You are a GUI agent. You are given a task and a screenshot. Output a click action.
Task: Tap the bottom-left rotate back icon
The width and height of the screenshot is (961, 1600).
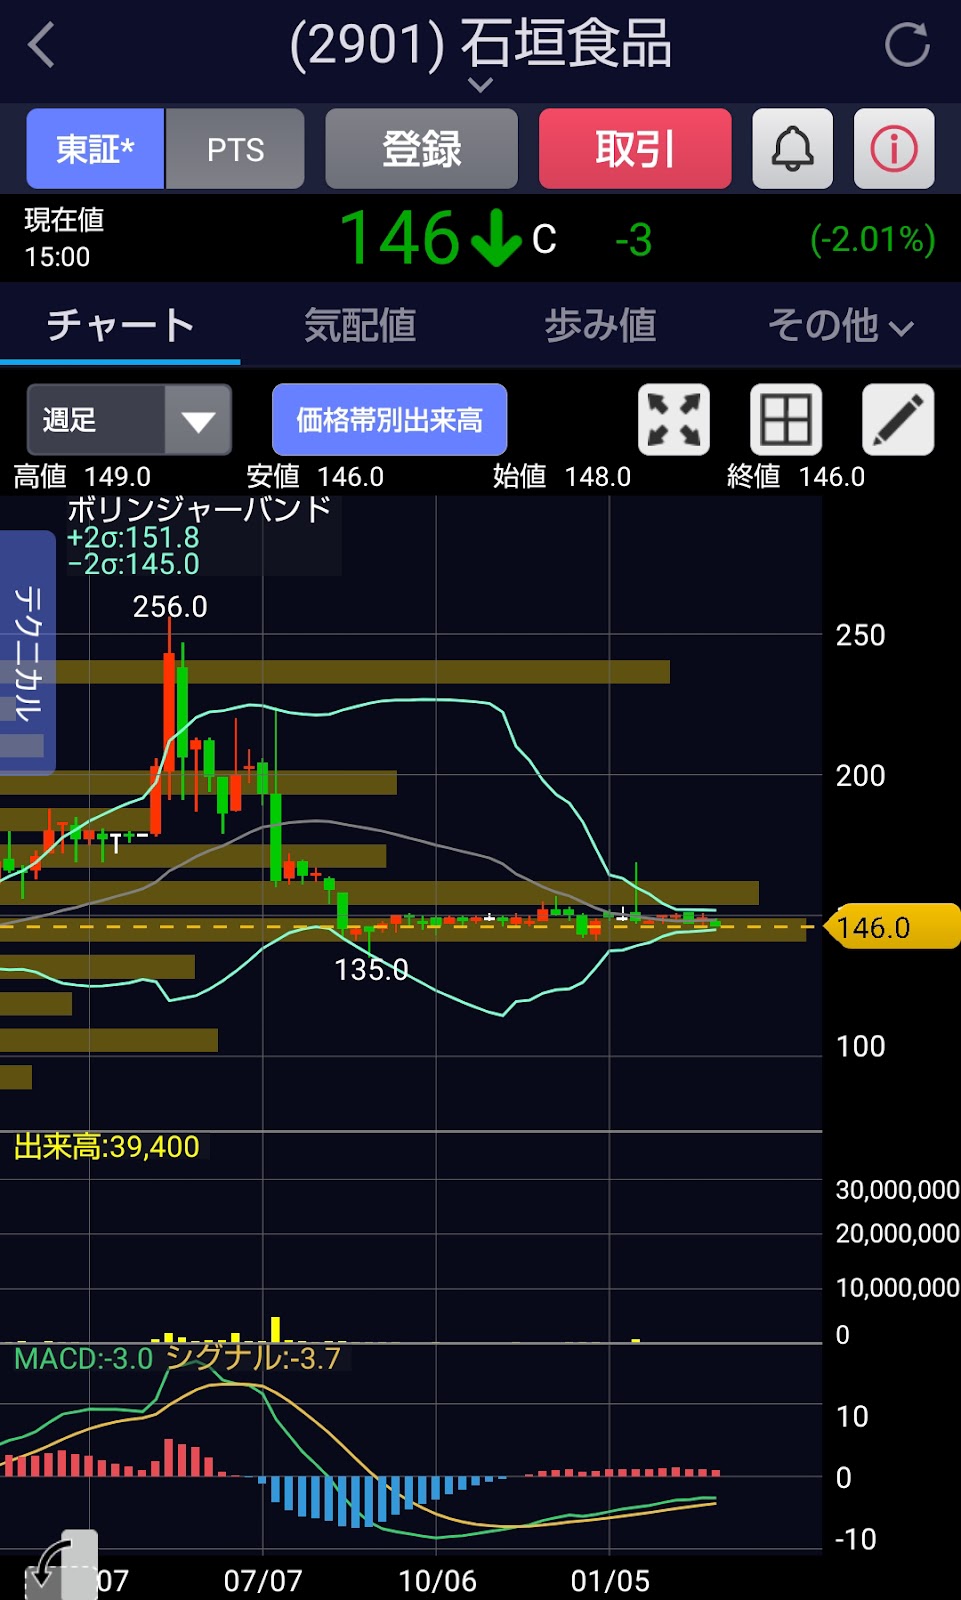pos(62,1566)
